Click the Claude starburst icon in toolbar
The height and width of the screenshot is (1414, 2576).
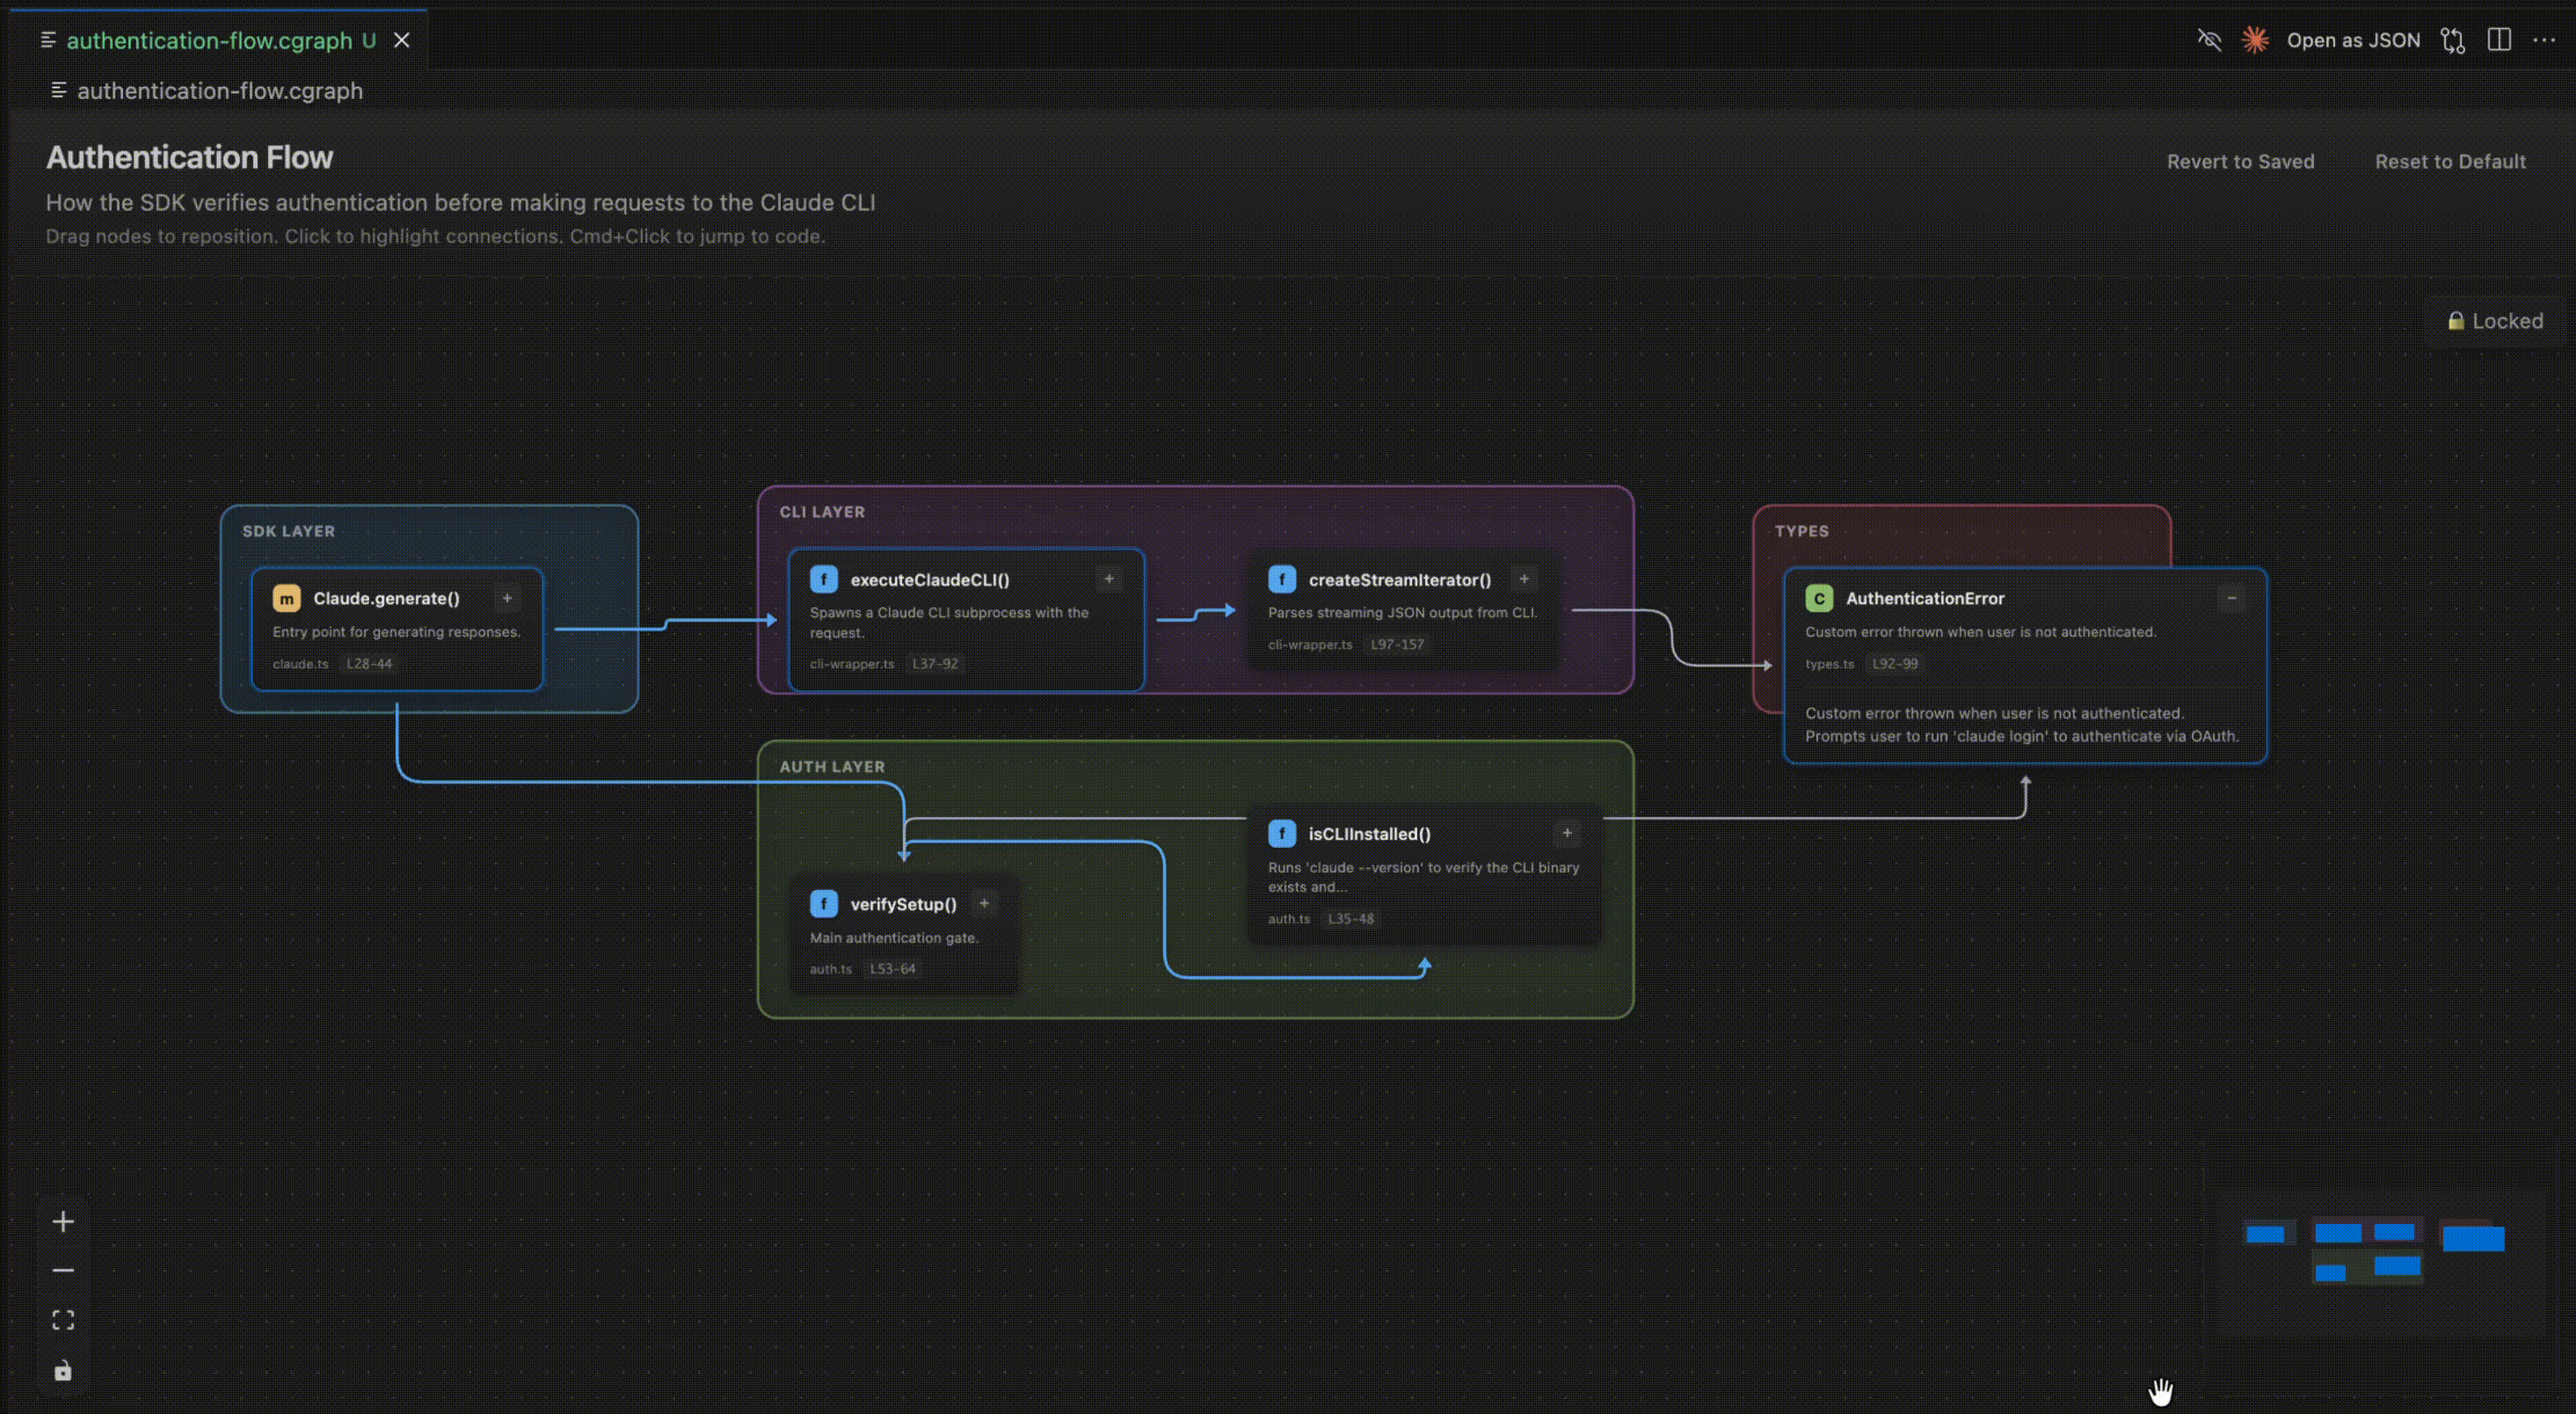[x=2255, y=40]
